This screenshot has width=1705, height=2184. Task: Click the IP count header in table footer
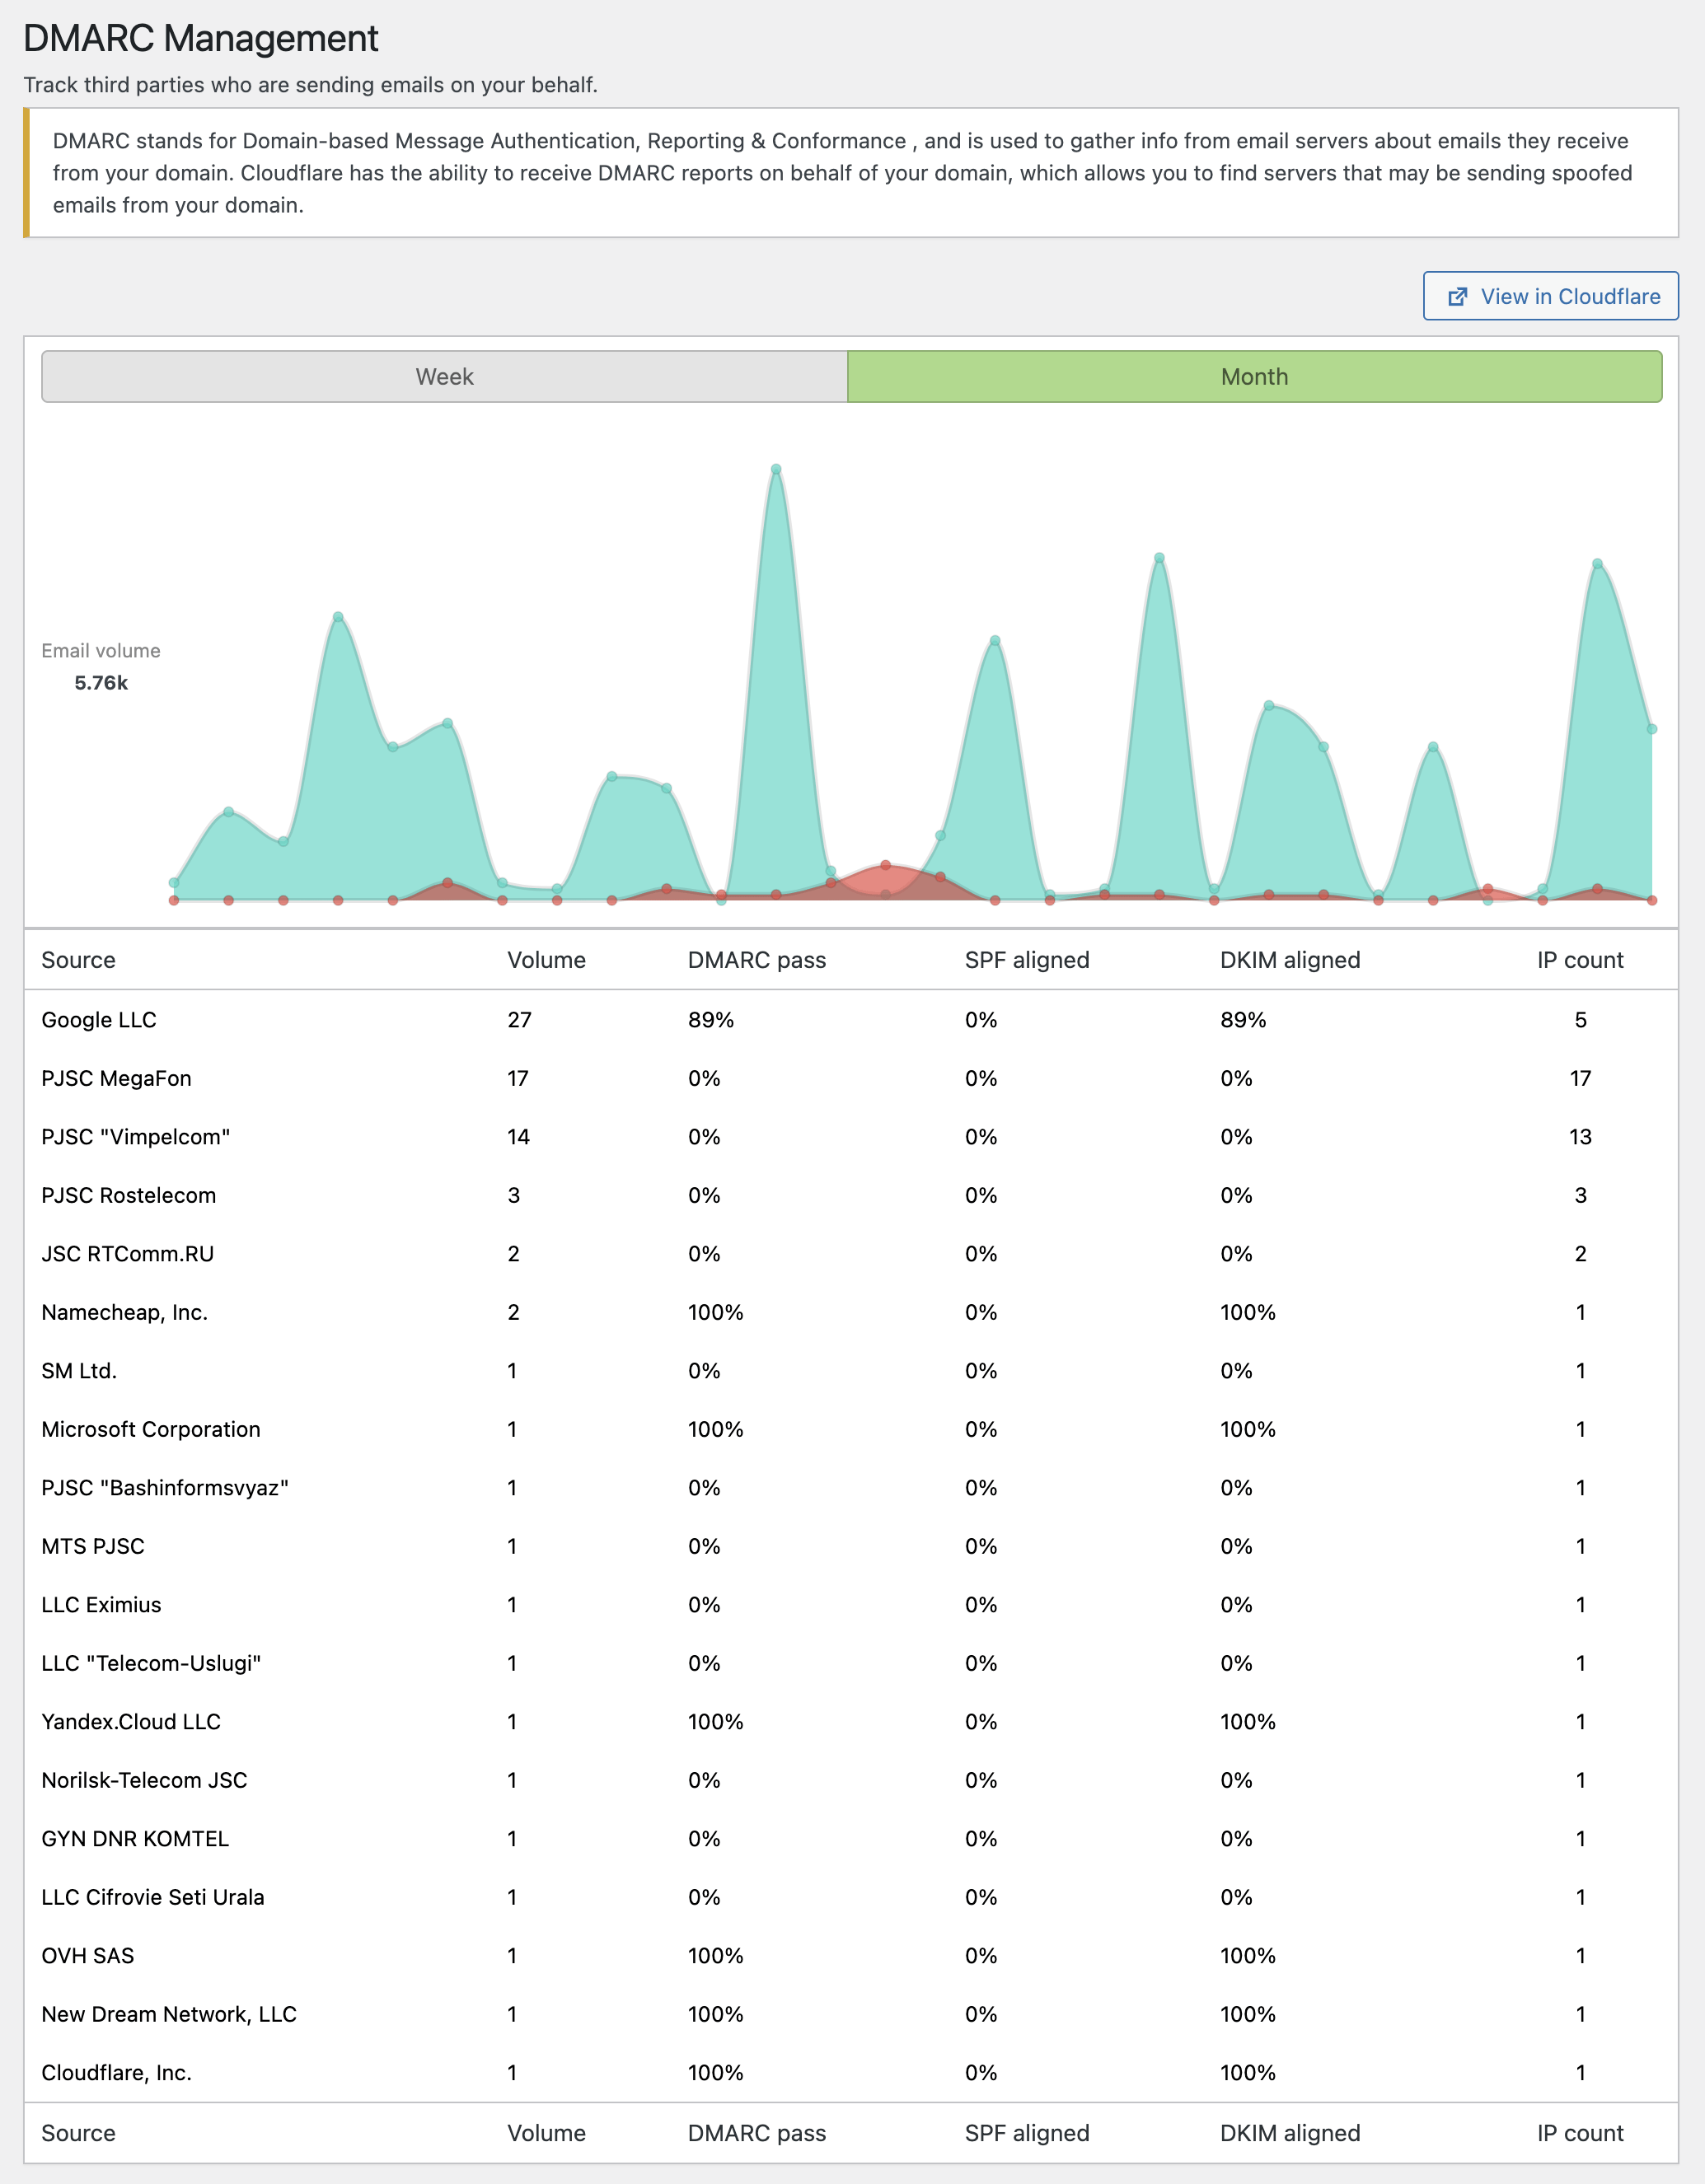[1580, 2133]
